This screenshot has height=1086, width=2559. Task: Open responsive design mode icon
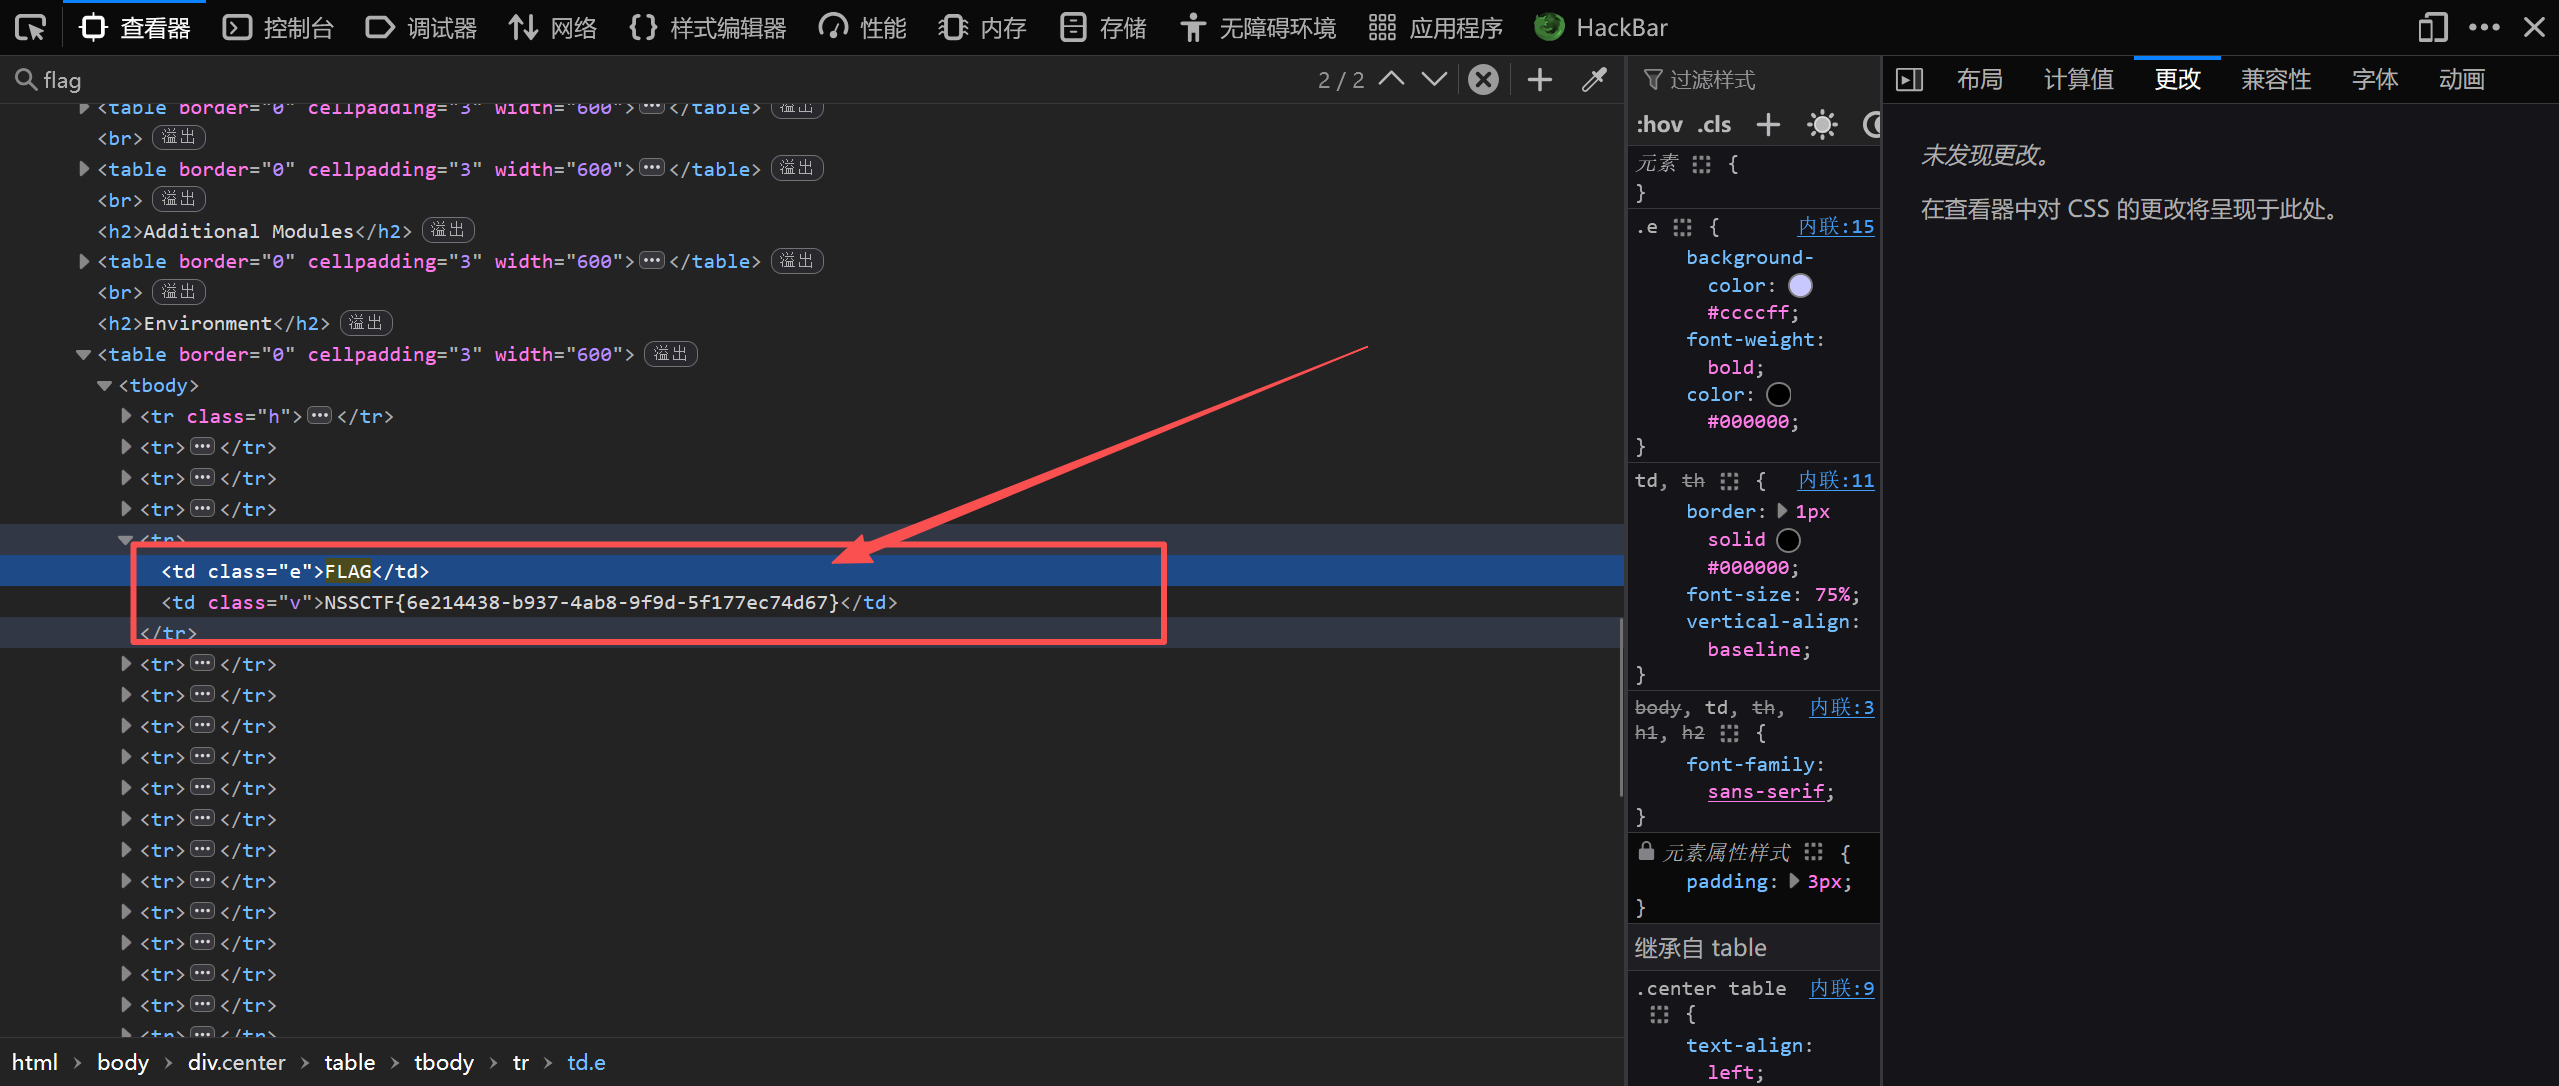[x=2433, y=27]
